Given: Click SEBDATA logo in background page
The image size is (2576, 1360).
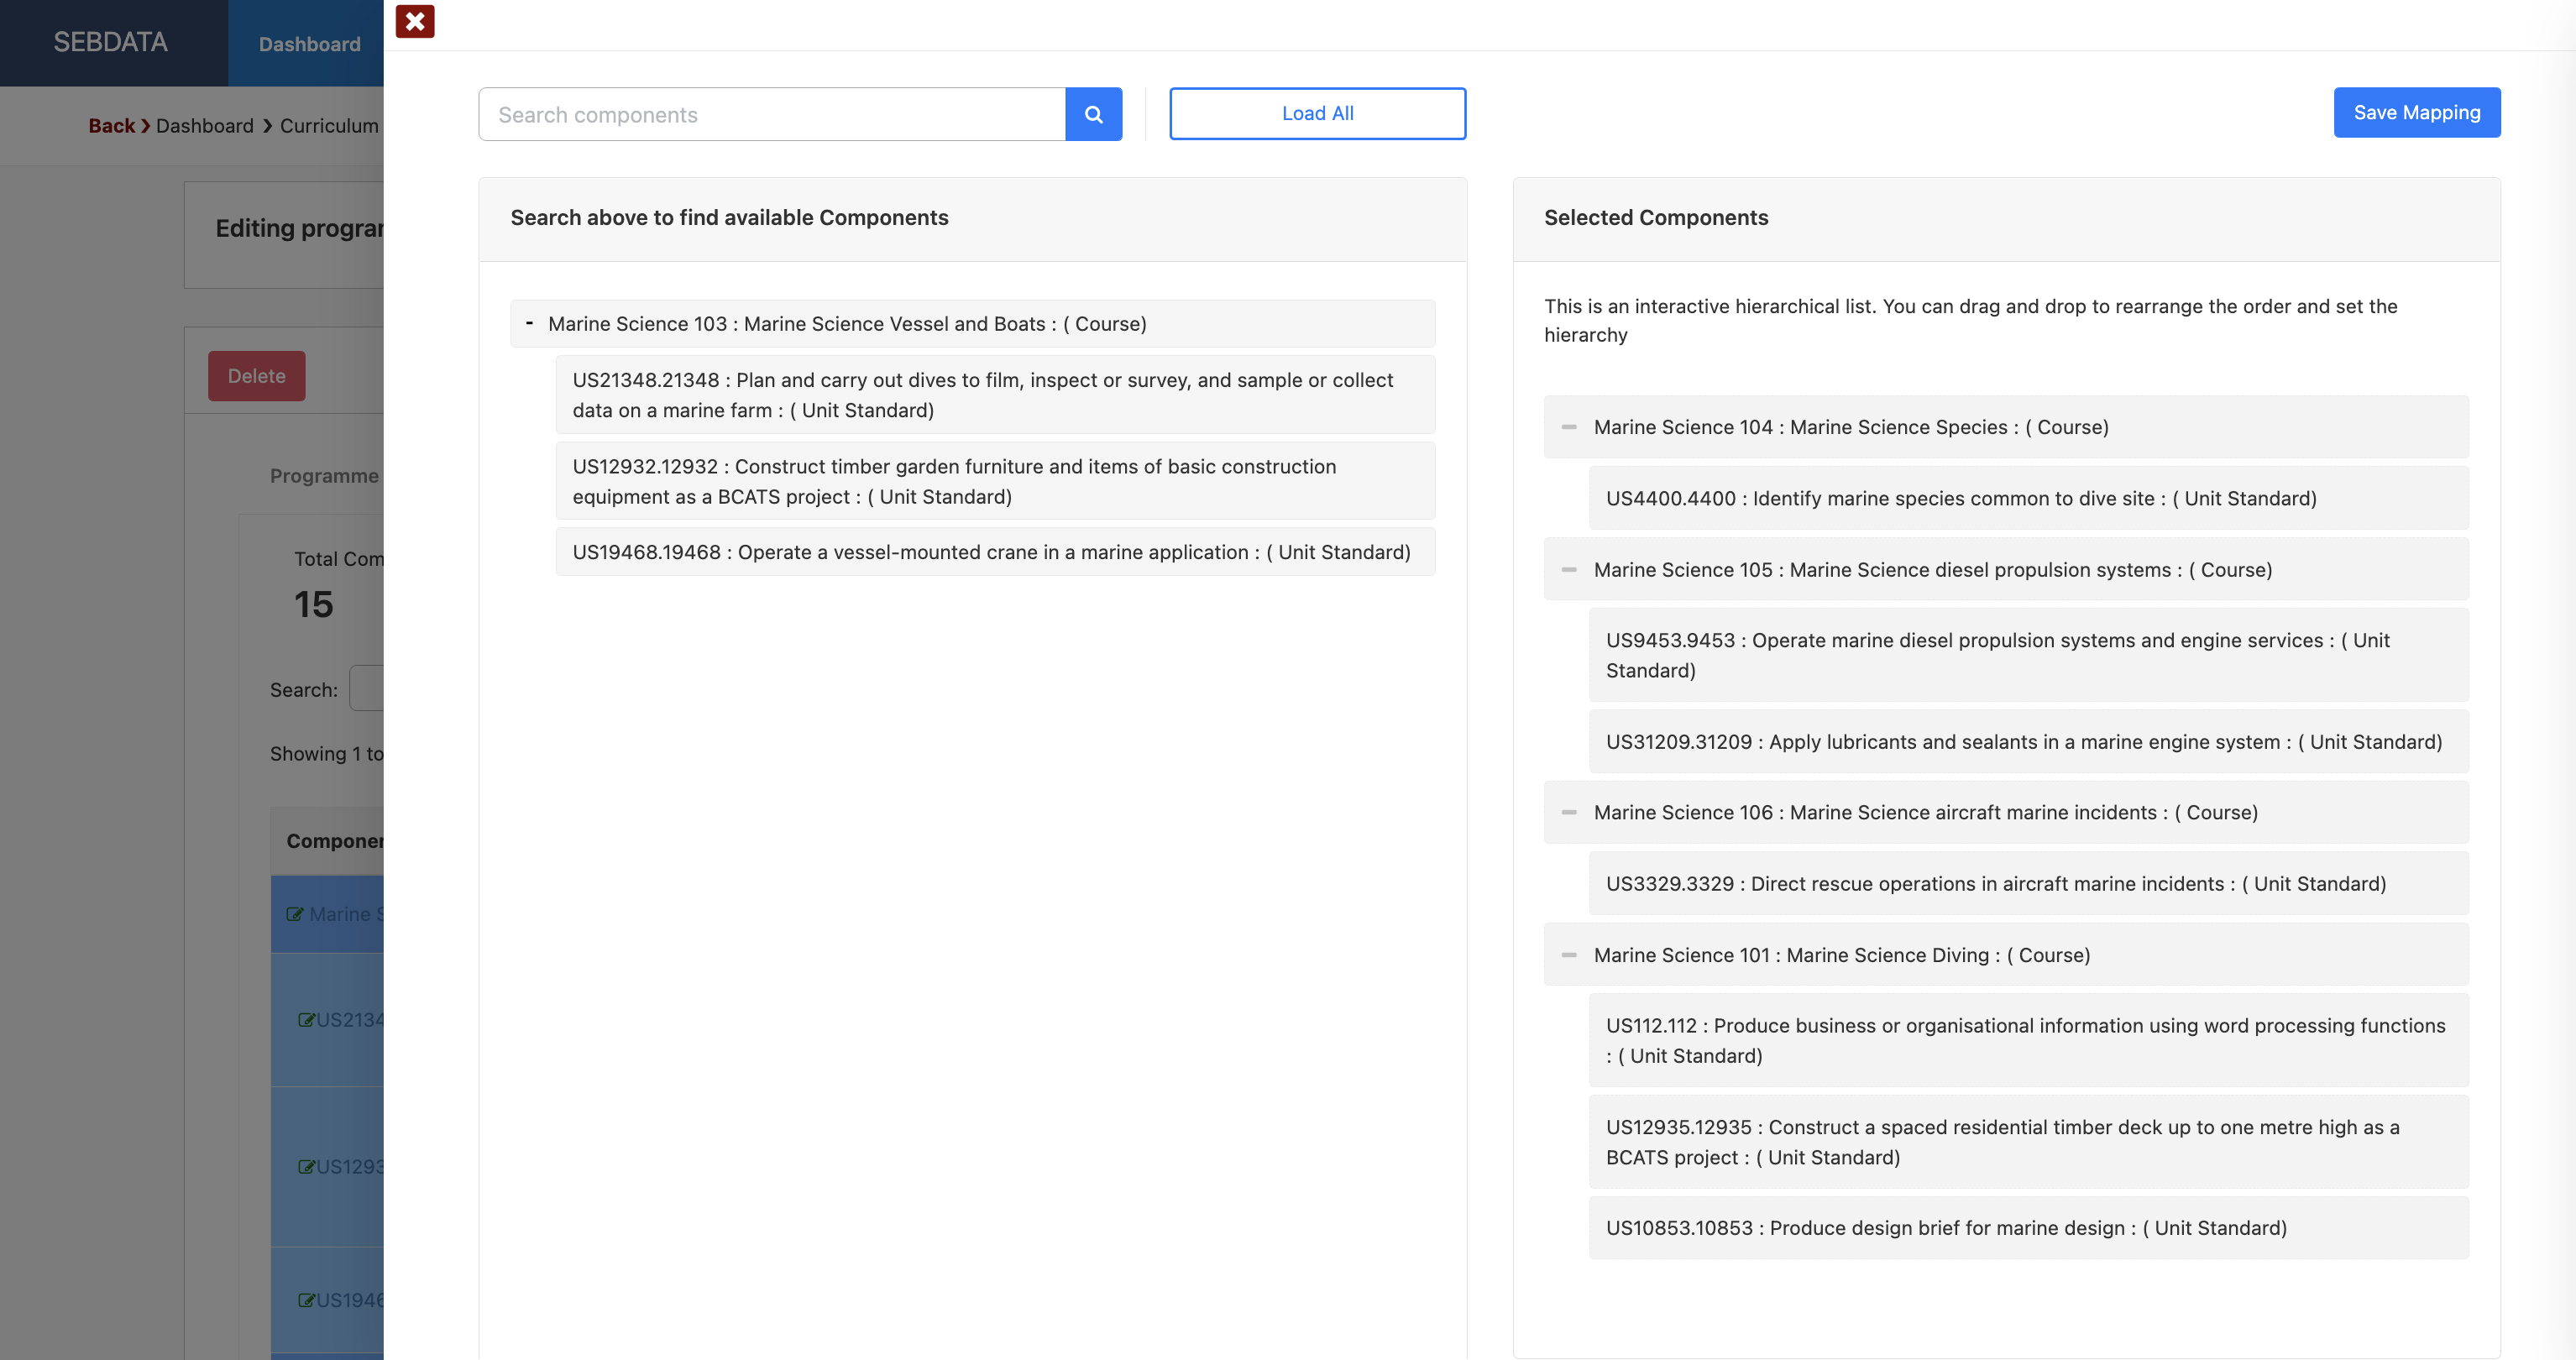Looking at the screenshot, I should coord(110,42).
